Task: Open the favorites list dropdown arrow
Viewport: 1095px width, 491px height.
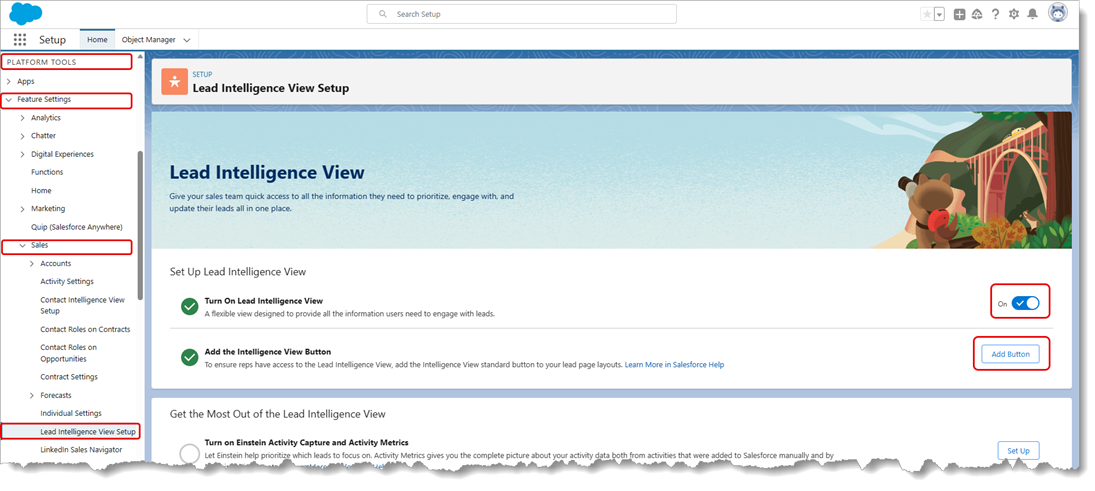Action: click(939, 14)
